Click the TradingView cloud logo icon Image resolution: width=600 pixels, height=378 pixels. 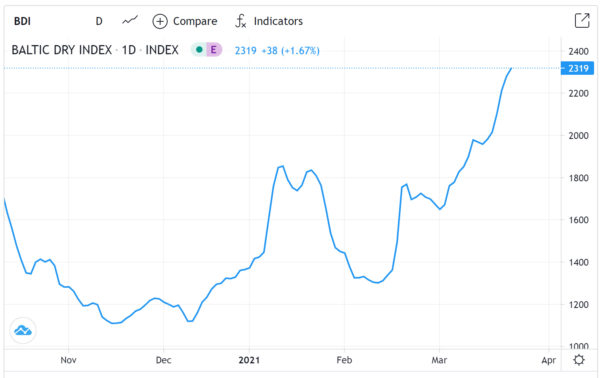pos(23,330)
